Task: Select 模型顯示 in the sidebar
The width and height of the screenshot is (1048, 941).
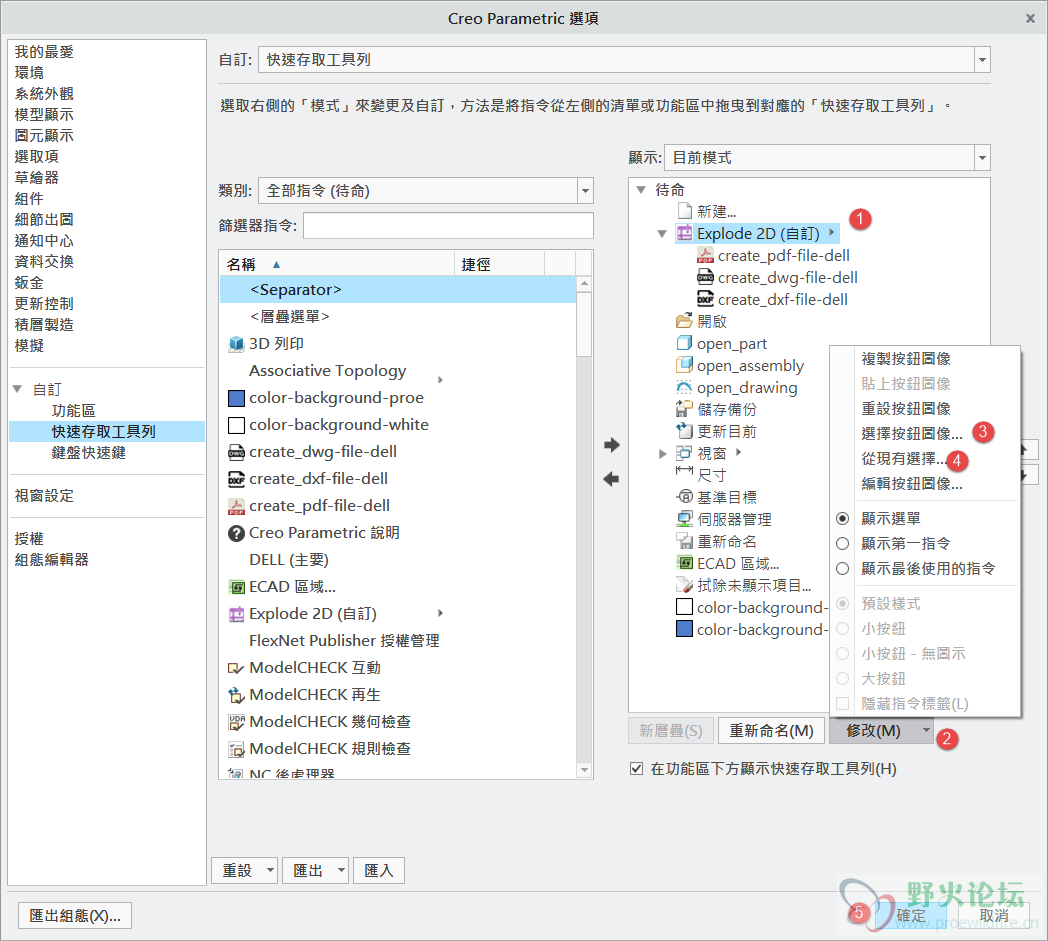Action: [x=44, y=114]
